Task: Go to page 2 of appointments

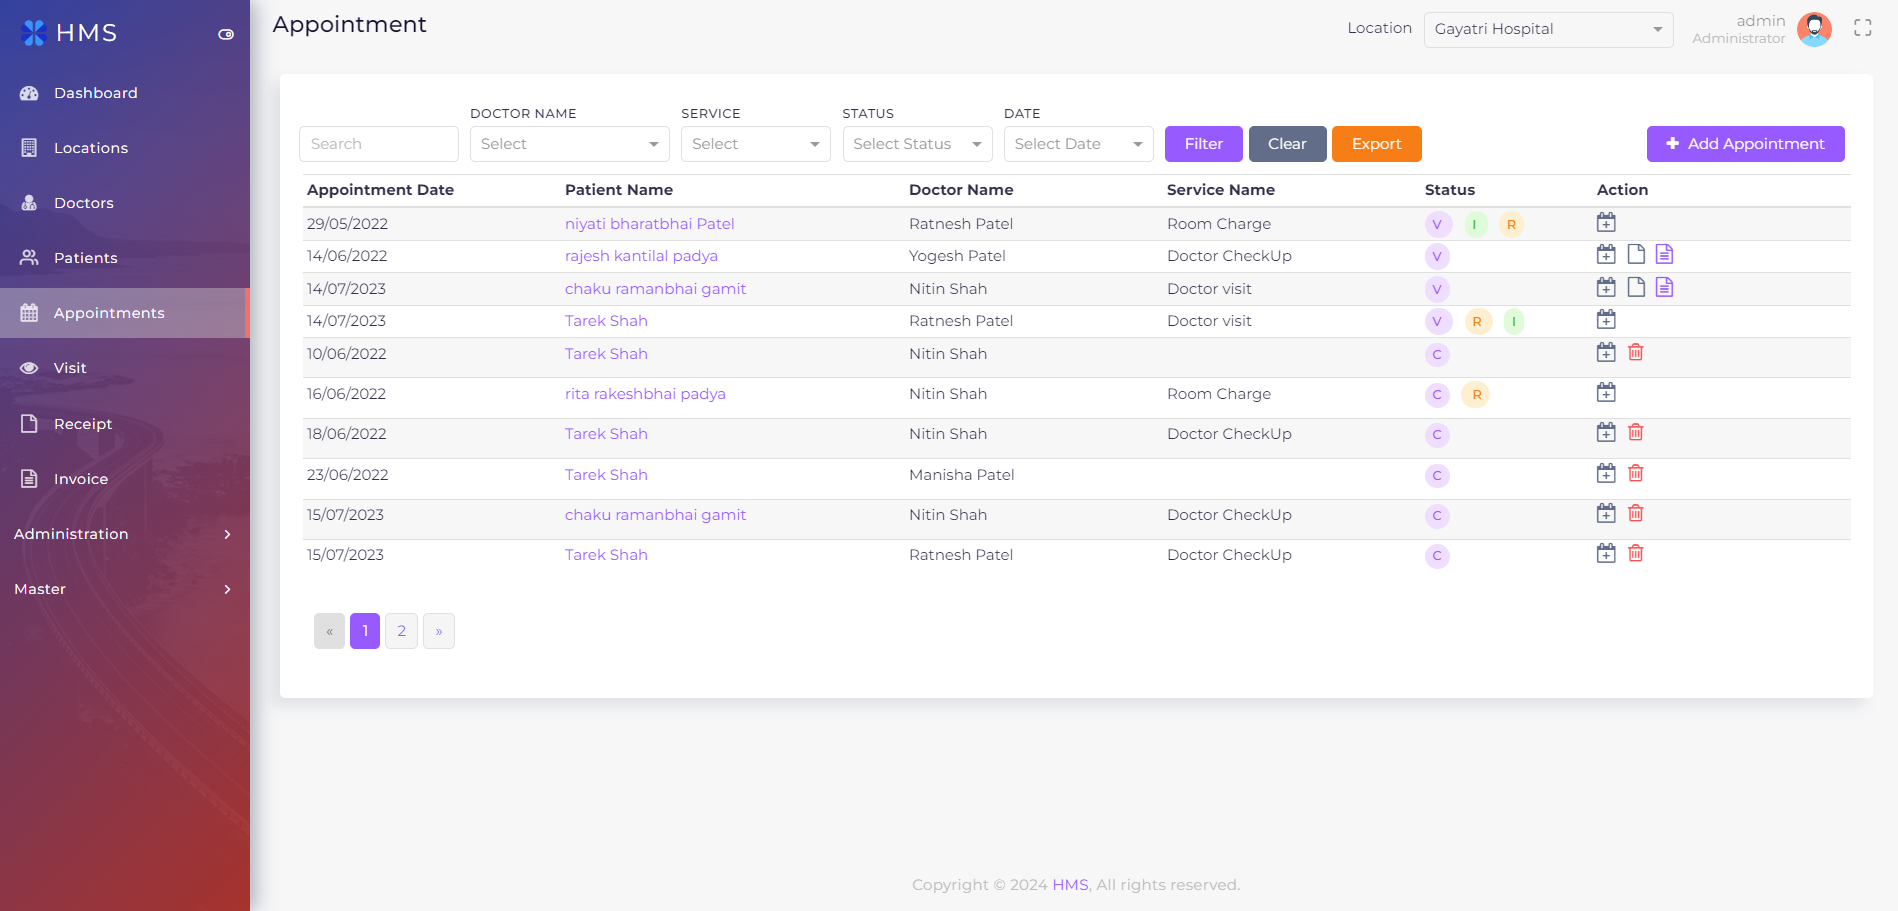Action: click(401, 631)
